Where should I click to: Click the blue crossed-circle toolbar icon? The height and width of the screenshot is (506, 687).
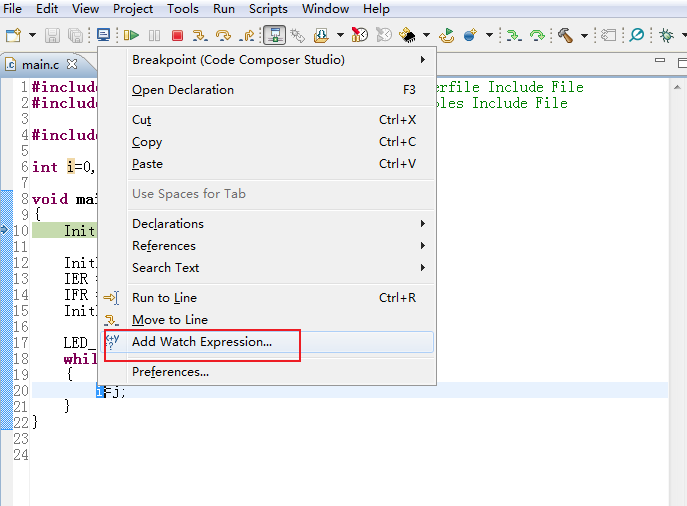pyautogui.click(x=636, y=35)
